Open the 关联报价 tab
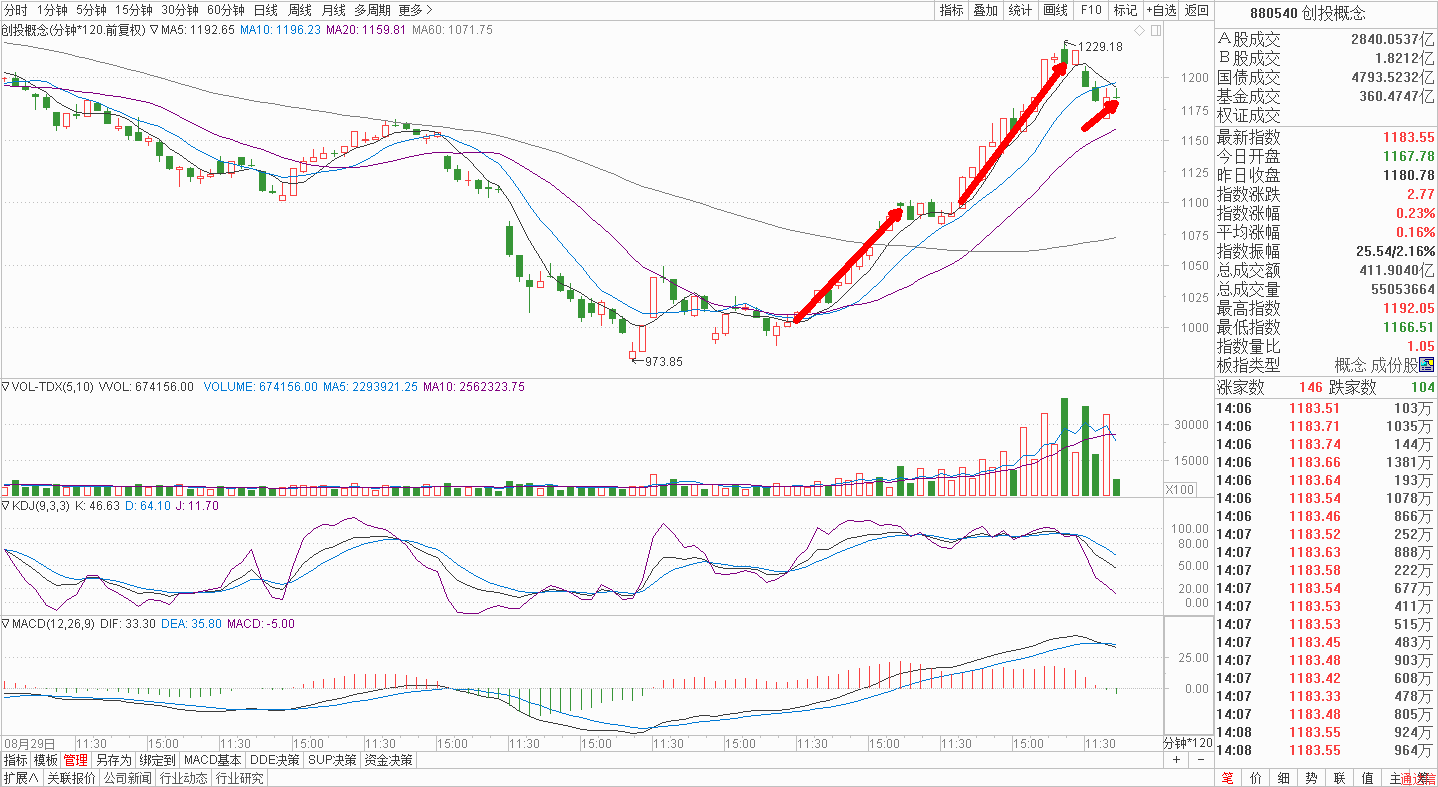This screenshot has height=787, width=1438. pyautogui.click(x=70, y=778)
